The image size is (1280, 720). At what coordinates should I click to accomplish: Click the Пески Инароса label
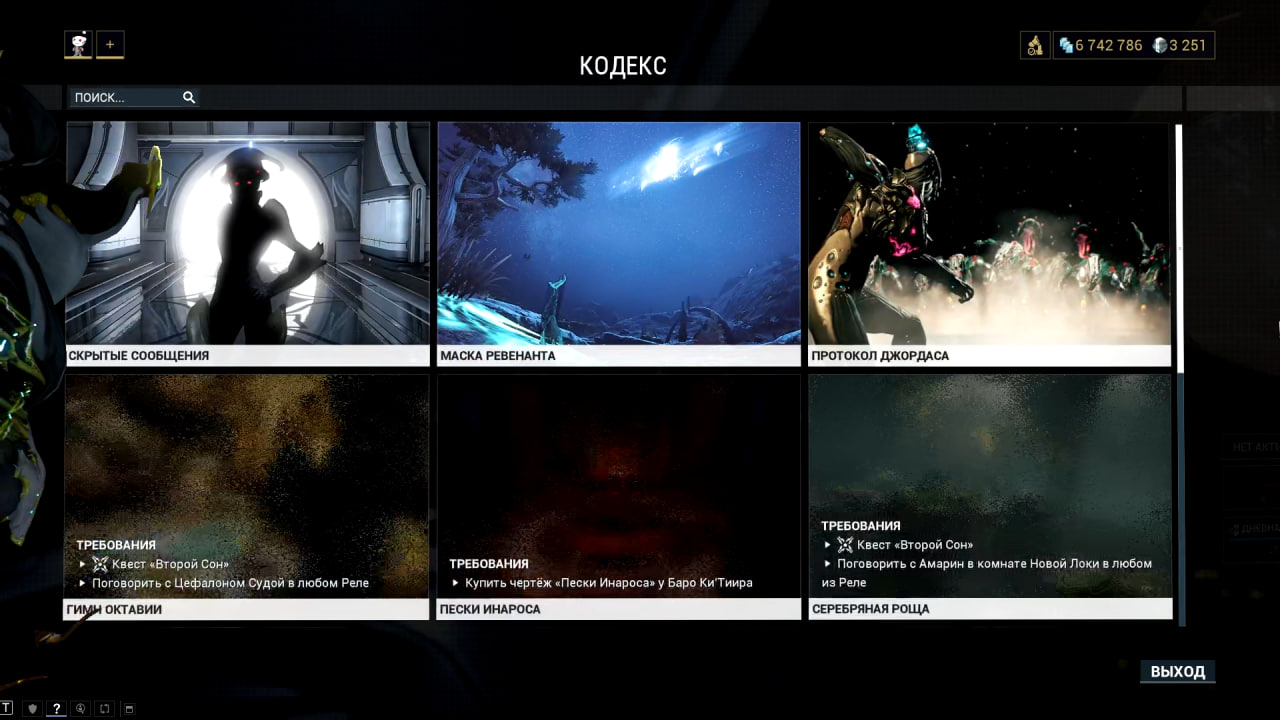[x=490, y=609]
